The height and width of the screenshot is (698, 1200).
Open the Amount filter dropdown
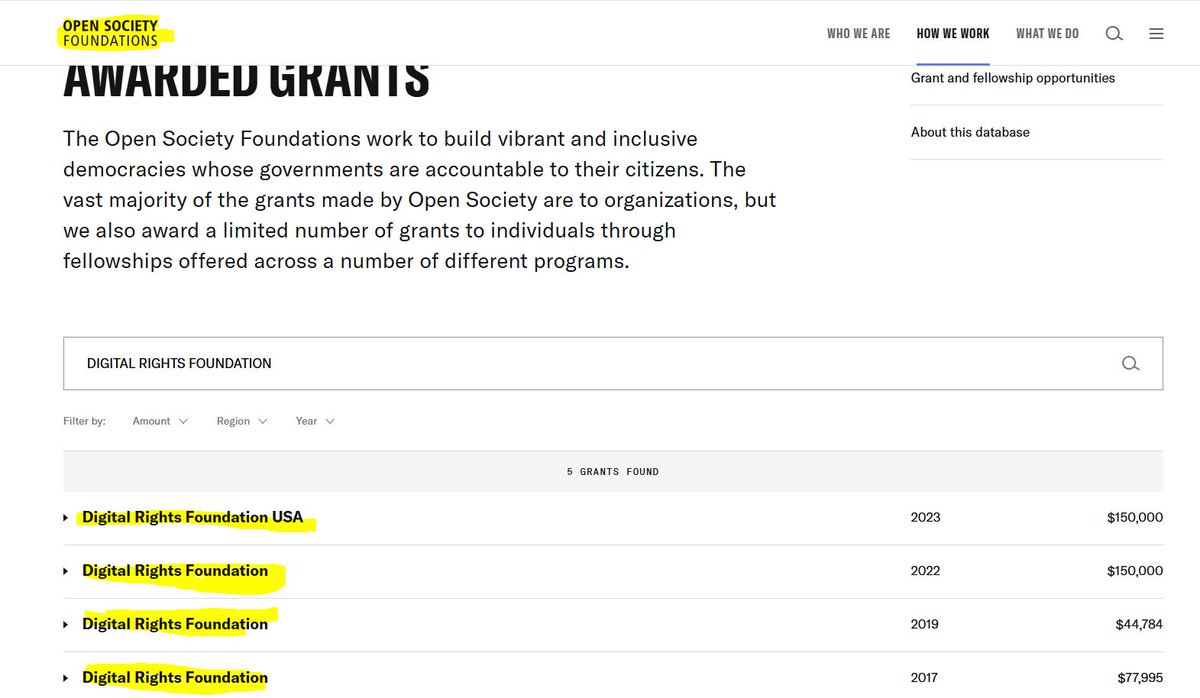pyautogui.click(x=160, y=421)
